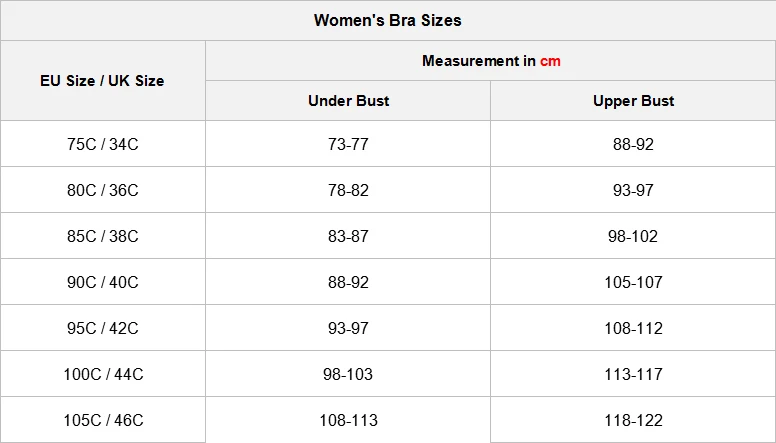Select the 90C / 40C row label

click(x=102, y=282)
